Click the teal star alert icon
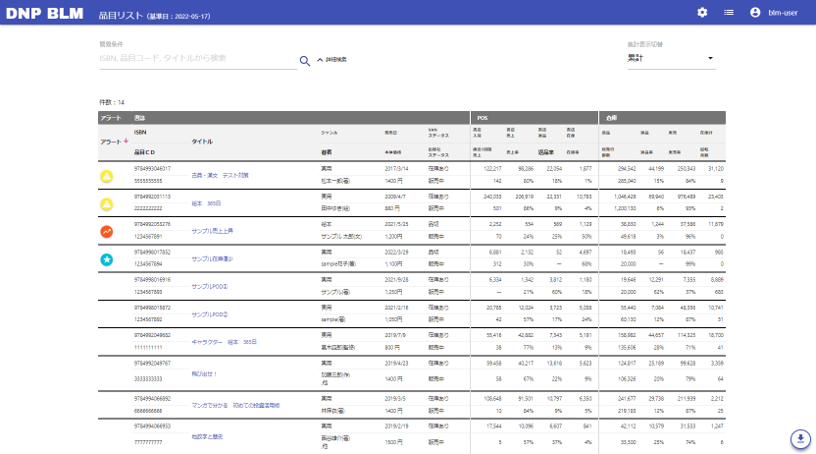This screenshot has width=816, height=454. click(x=106, y=259)
